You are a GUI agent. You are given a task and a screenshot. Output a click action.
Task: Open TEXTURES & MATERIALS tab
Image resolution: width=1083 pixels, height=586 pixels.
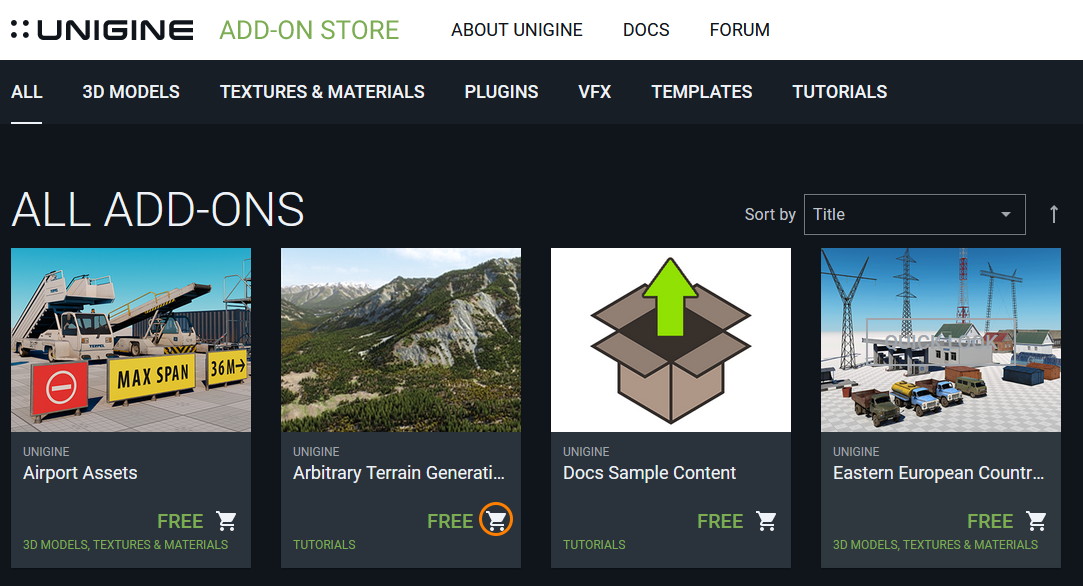click(x=322, y=92)
